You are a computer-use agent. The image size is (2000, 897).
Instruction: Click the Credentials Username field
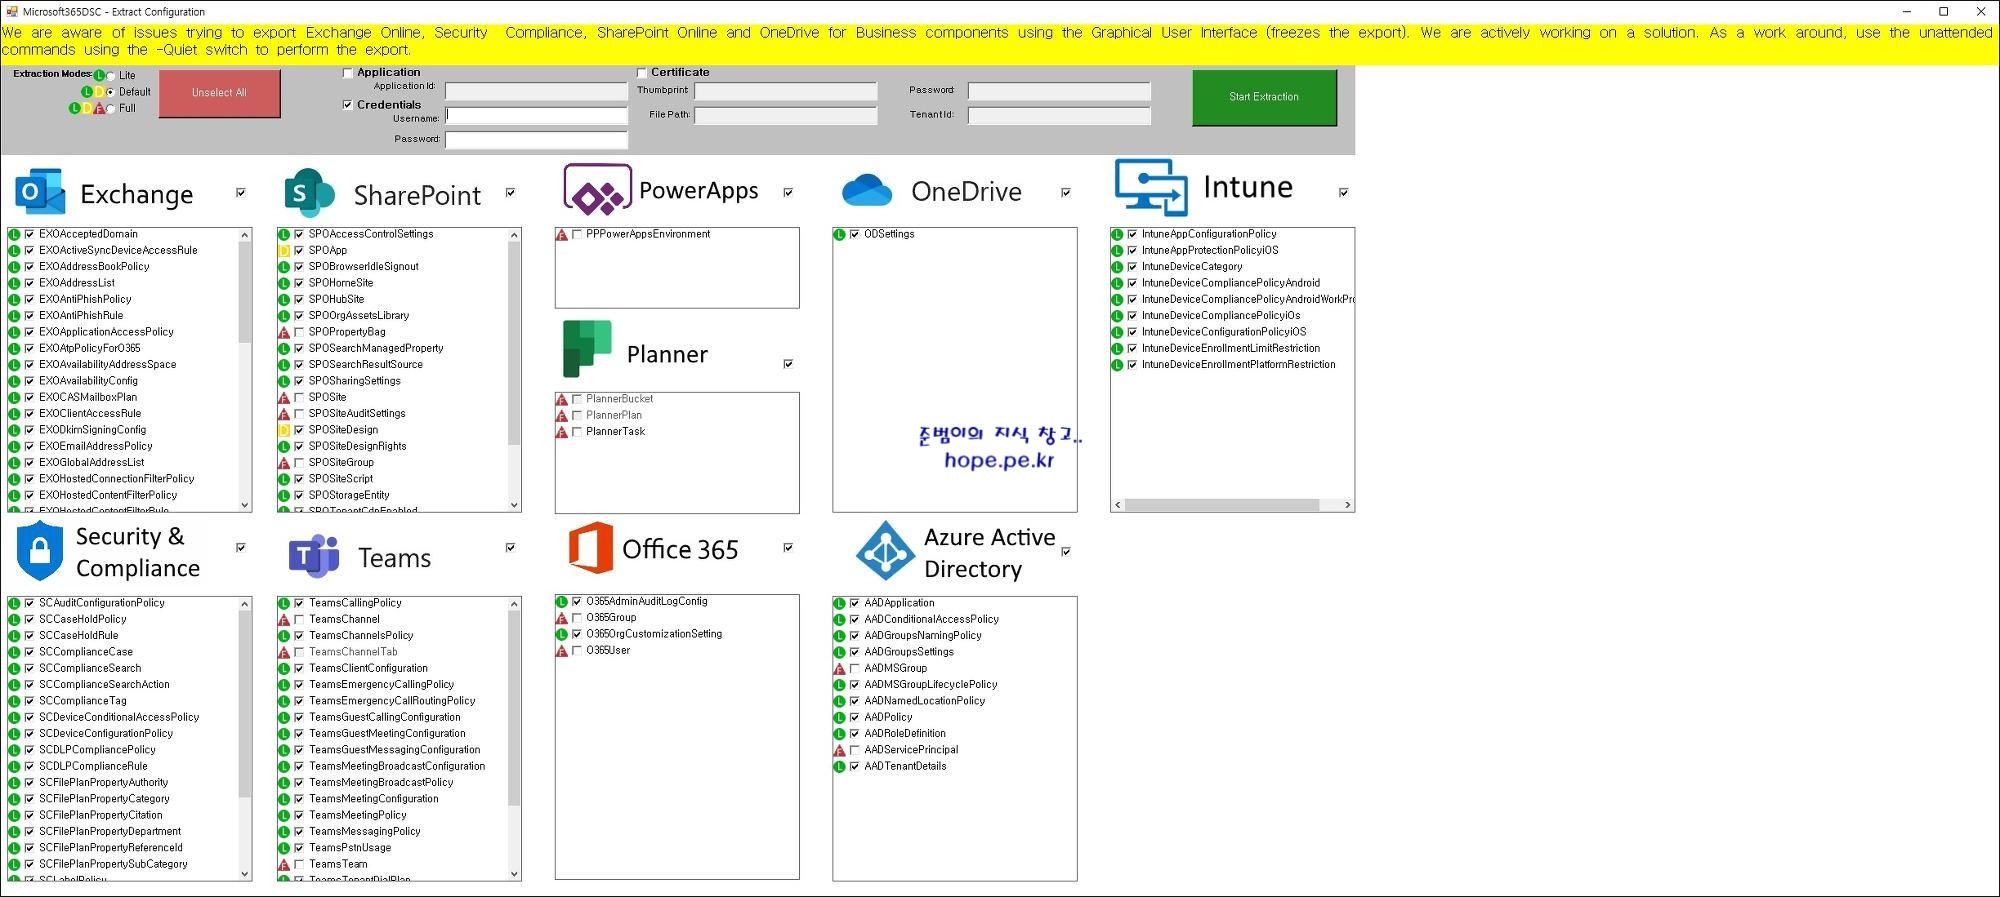536,115
